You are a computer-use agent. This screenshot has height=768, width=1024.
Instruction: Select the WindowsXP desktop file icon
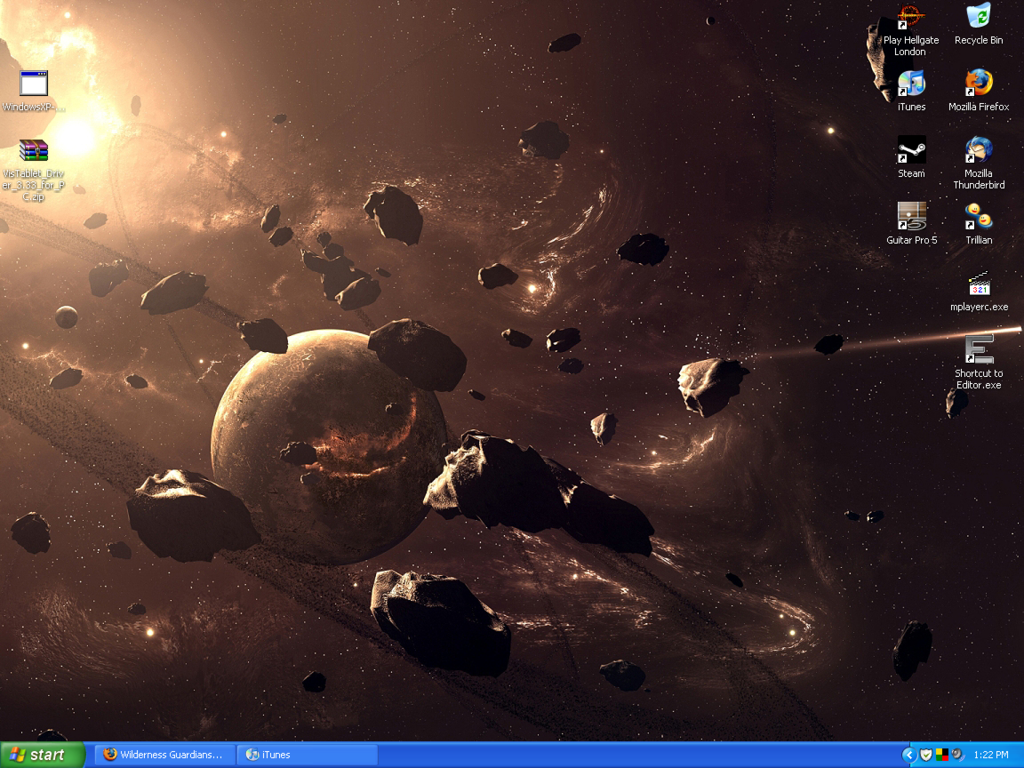tap(33, 91)
